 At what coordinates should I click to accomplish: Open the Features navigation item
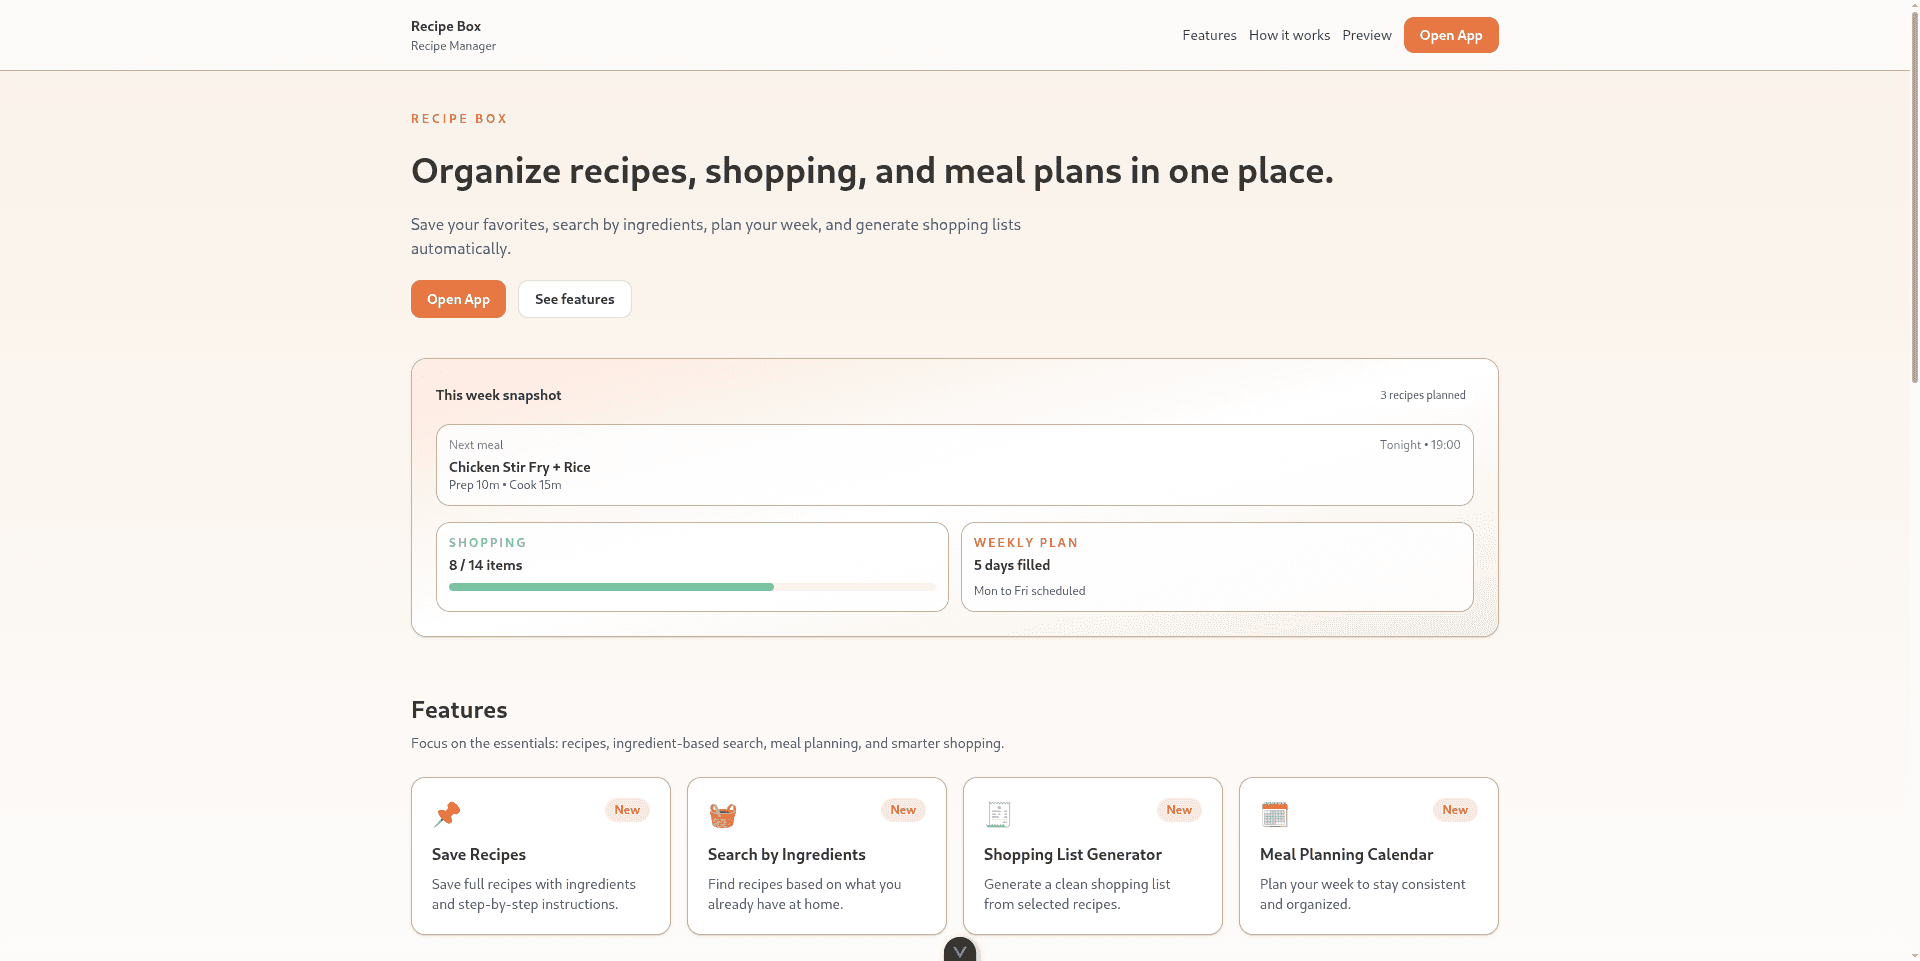1208,35
